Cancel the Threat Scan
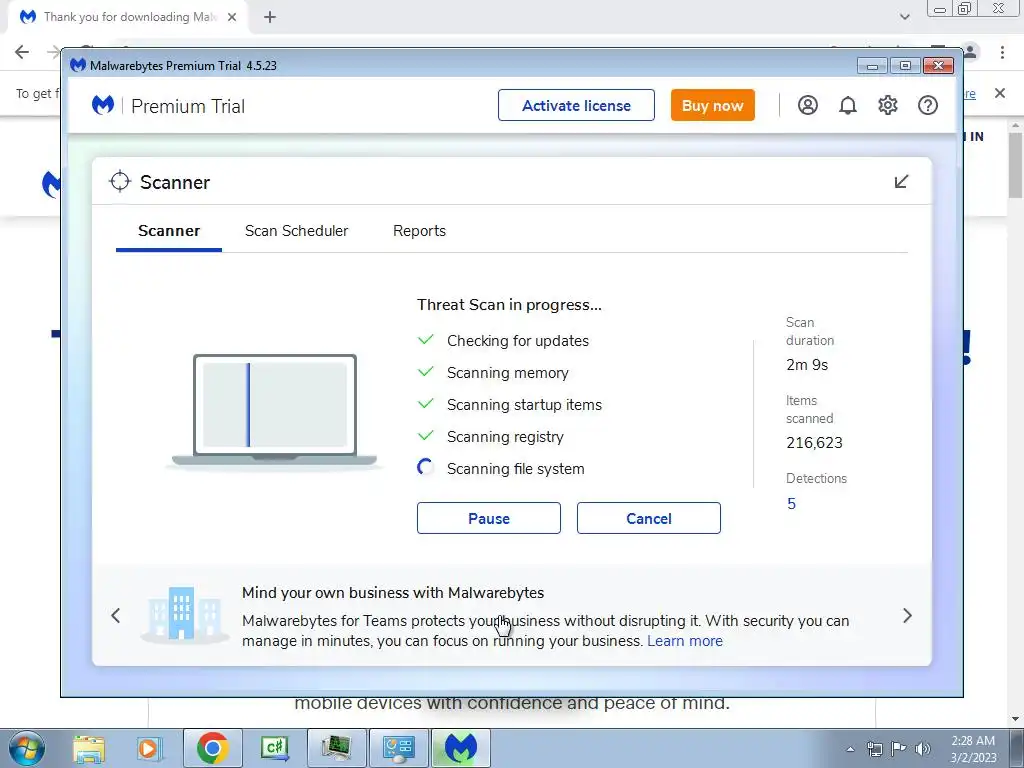The height and width of the screenshot is (768, 1024). (648, 518)
